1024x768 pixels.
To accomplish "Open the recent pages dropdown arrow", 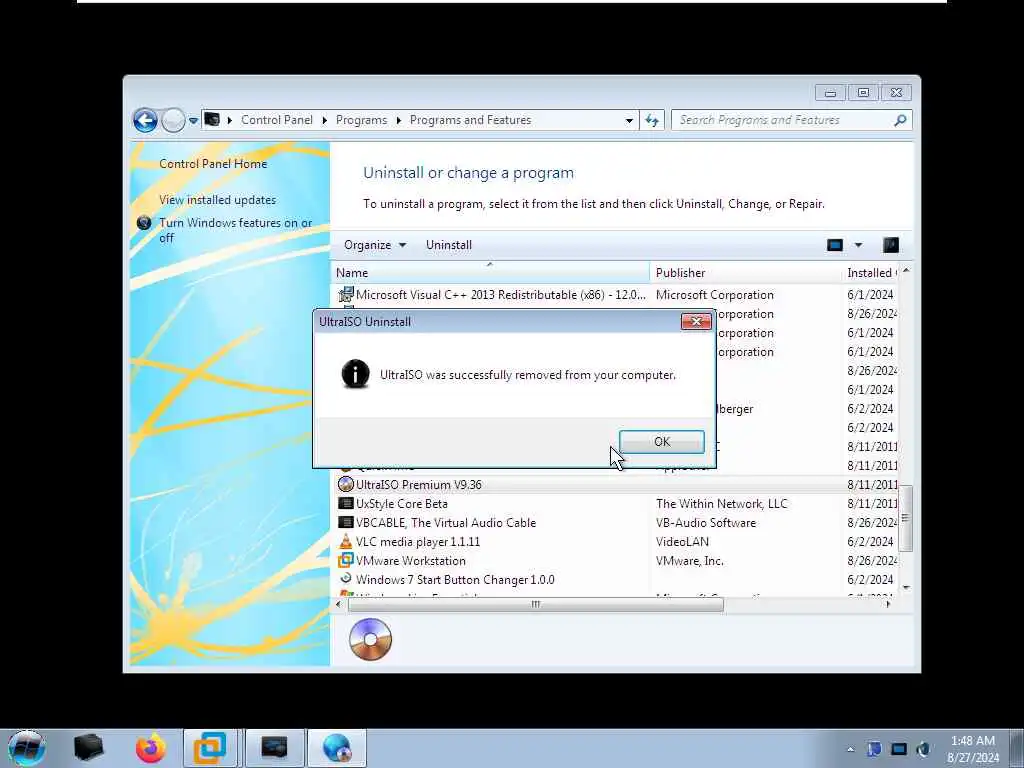I will (x=193, y=121).
